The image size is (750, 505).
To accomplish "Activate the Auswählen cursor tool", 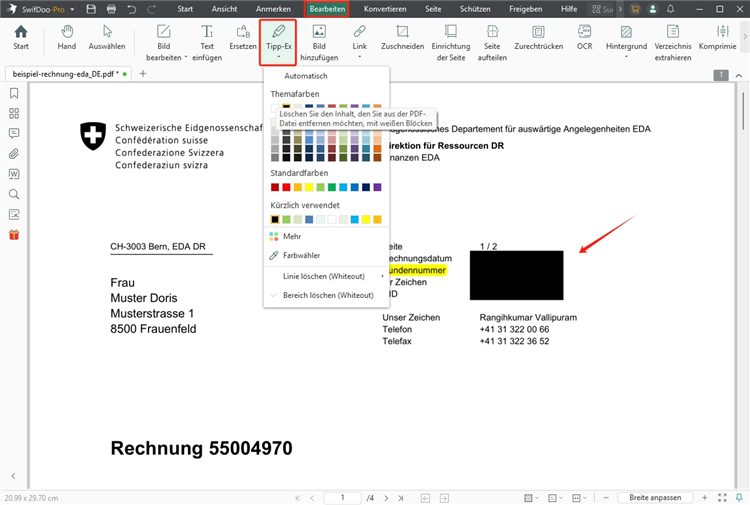I will click(107, 38).
